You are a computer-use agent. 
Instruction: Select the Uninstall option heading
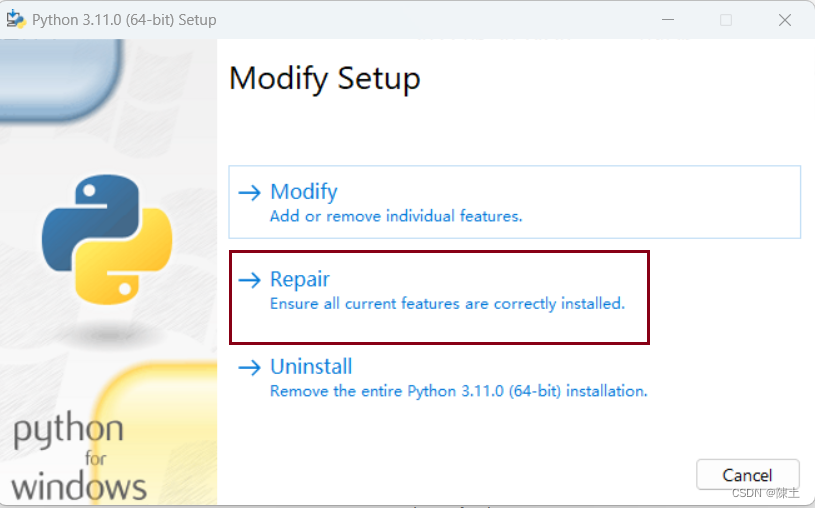[x=311, y=367]
